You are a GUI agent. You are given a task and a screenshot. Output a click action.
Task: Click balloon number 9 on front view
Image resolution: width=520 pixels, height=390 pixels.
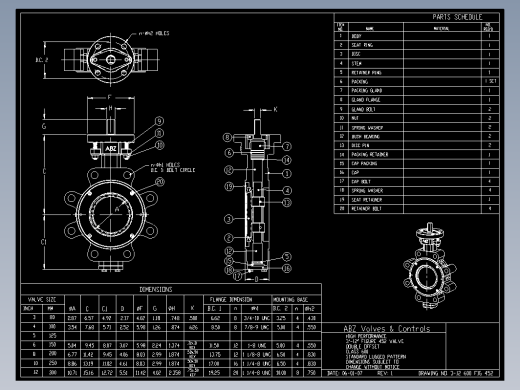click(159, 121)
